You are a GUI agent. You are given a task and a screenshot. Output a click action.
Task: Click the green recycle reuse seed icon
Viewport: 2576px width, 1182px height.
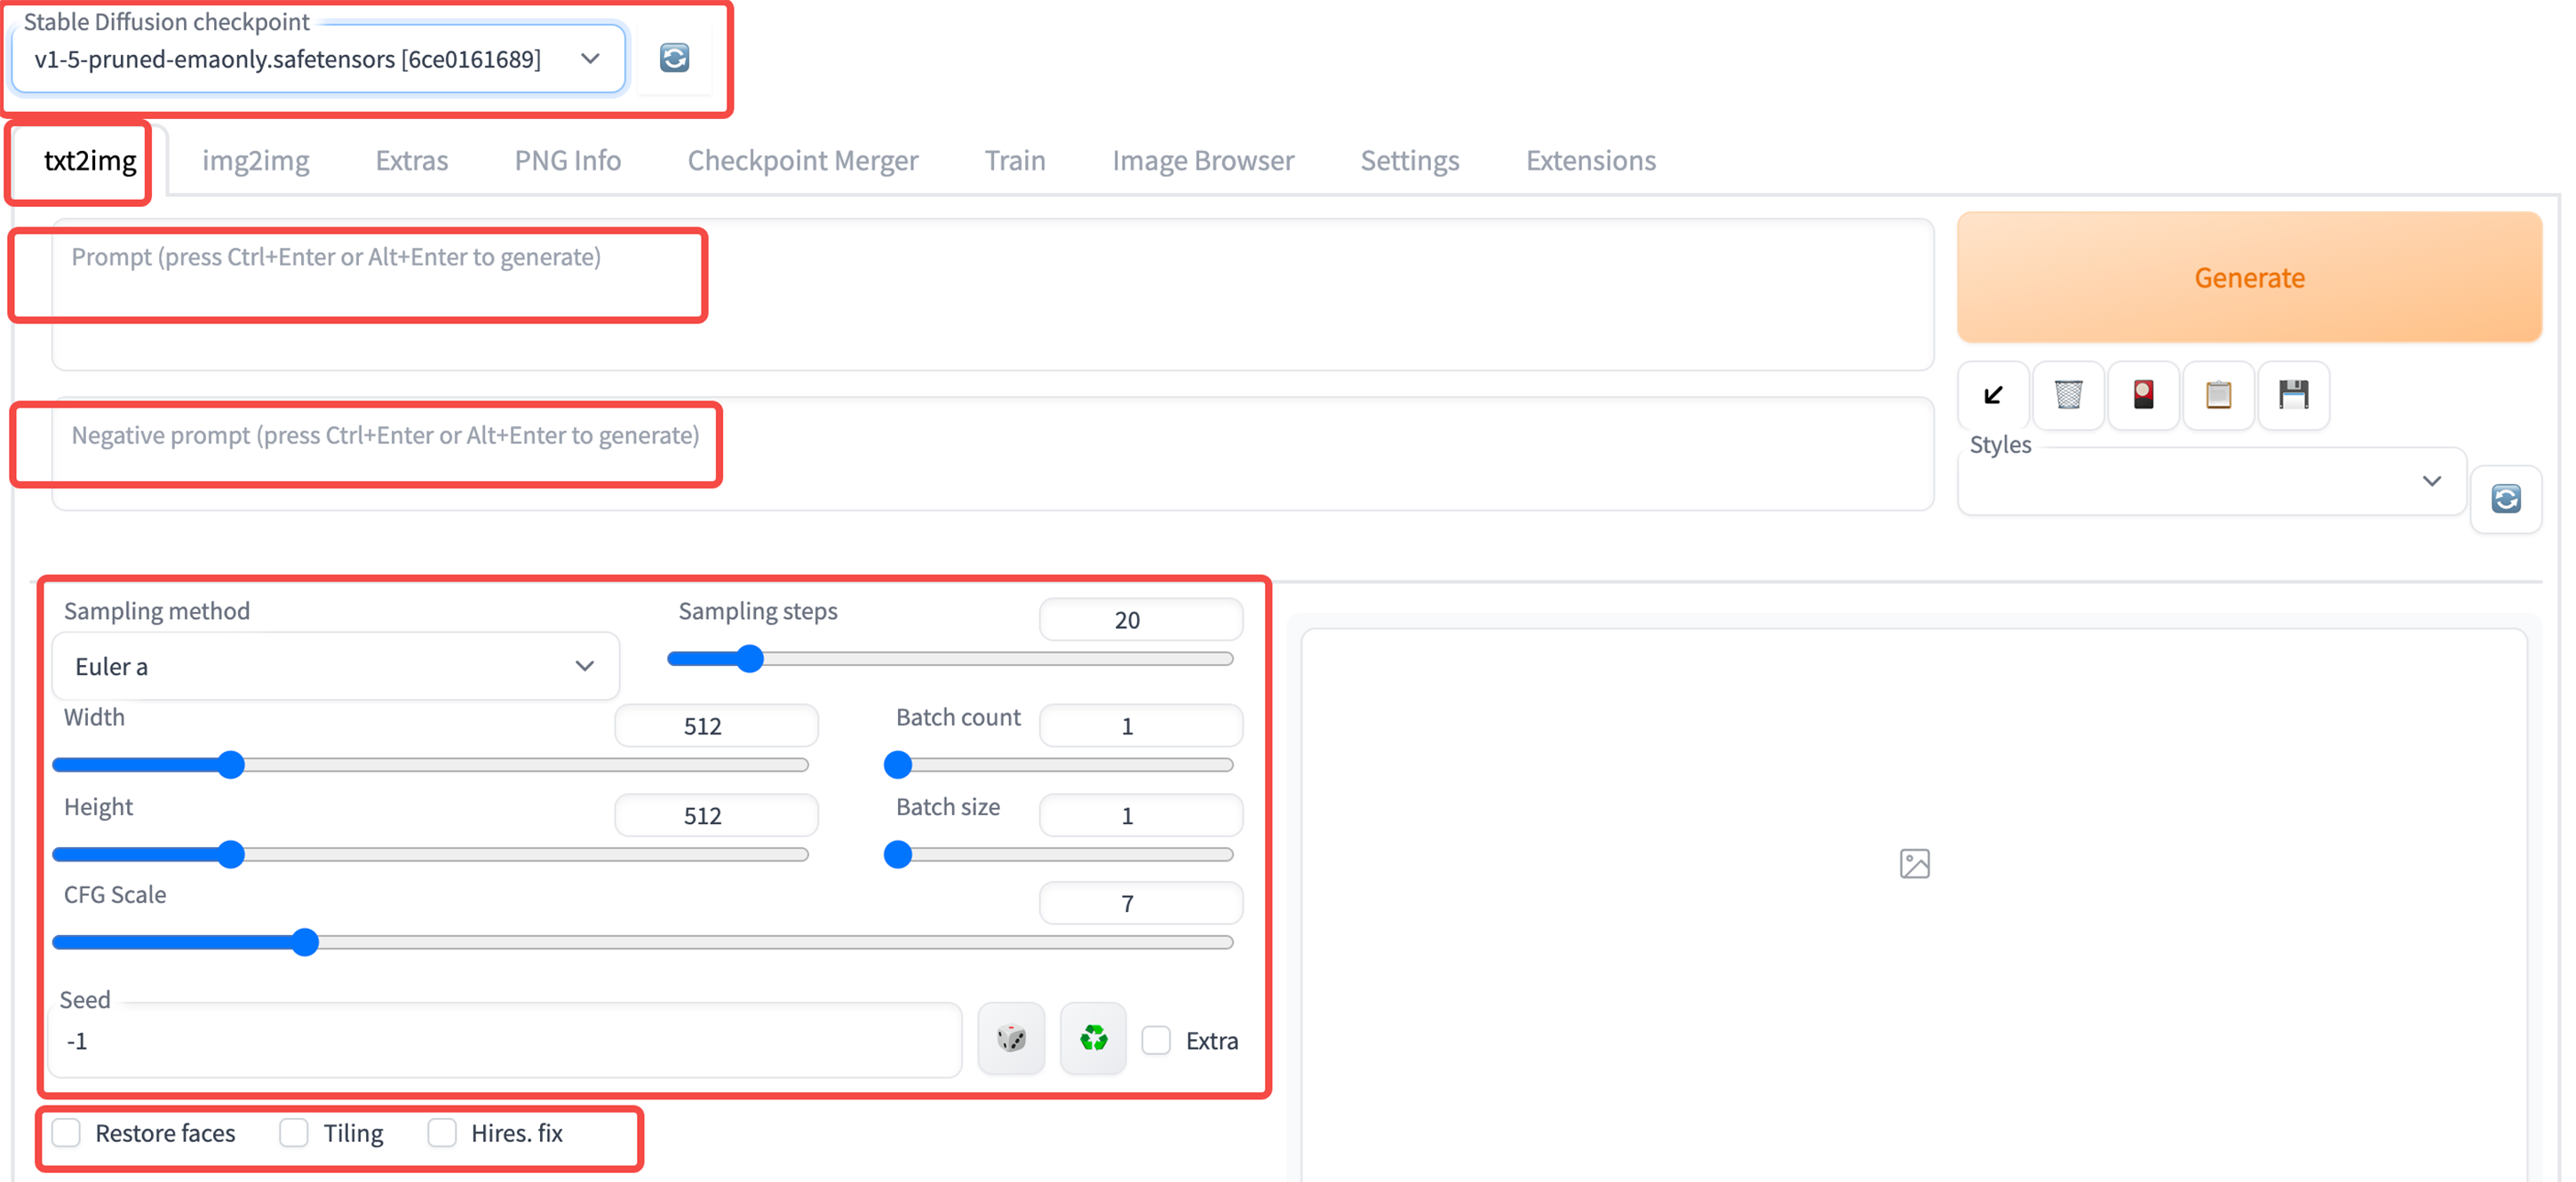pyautogui.click(x=1093, y=1038)
